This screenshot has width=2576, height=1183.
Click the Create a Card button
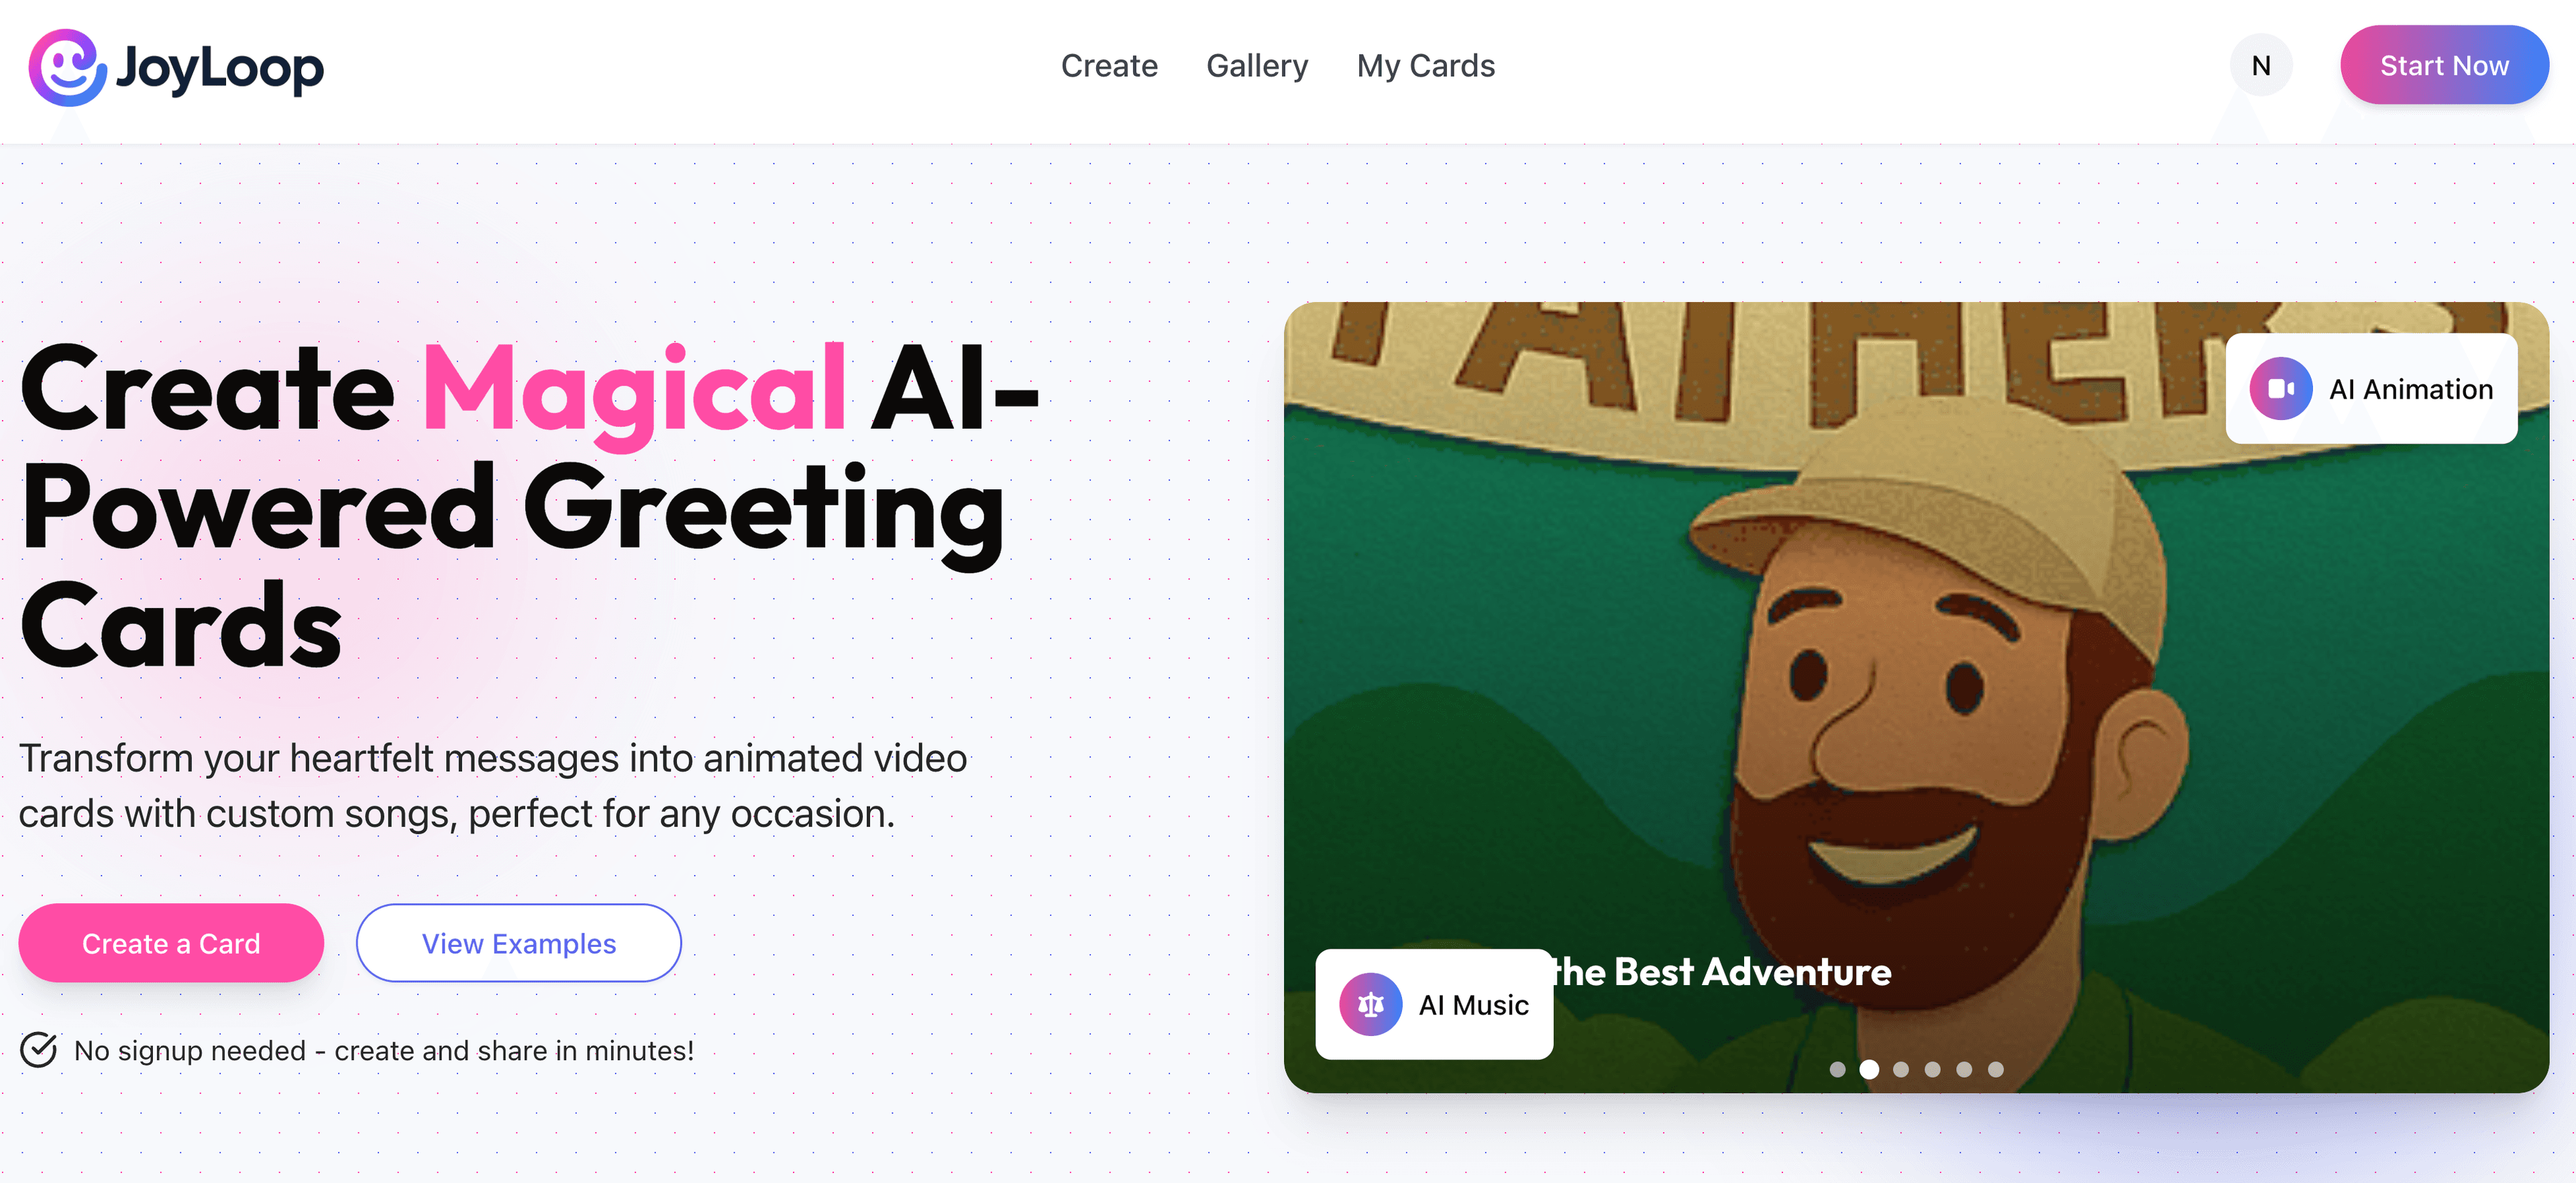click(x=171, y=943)
